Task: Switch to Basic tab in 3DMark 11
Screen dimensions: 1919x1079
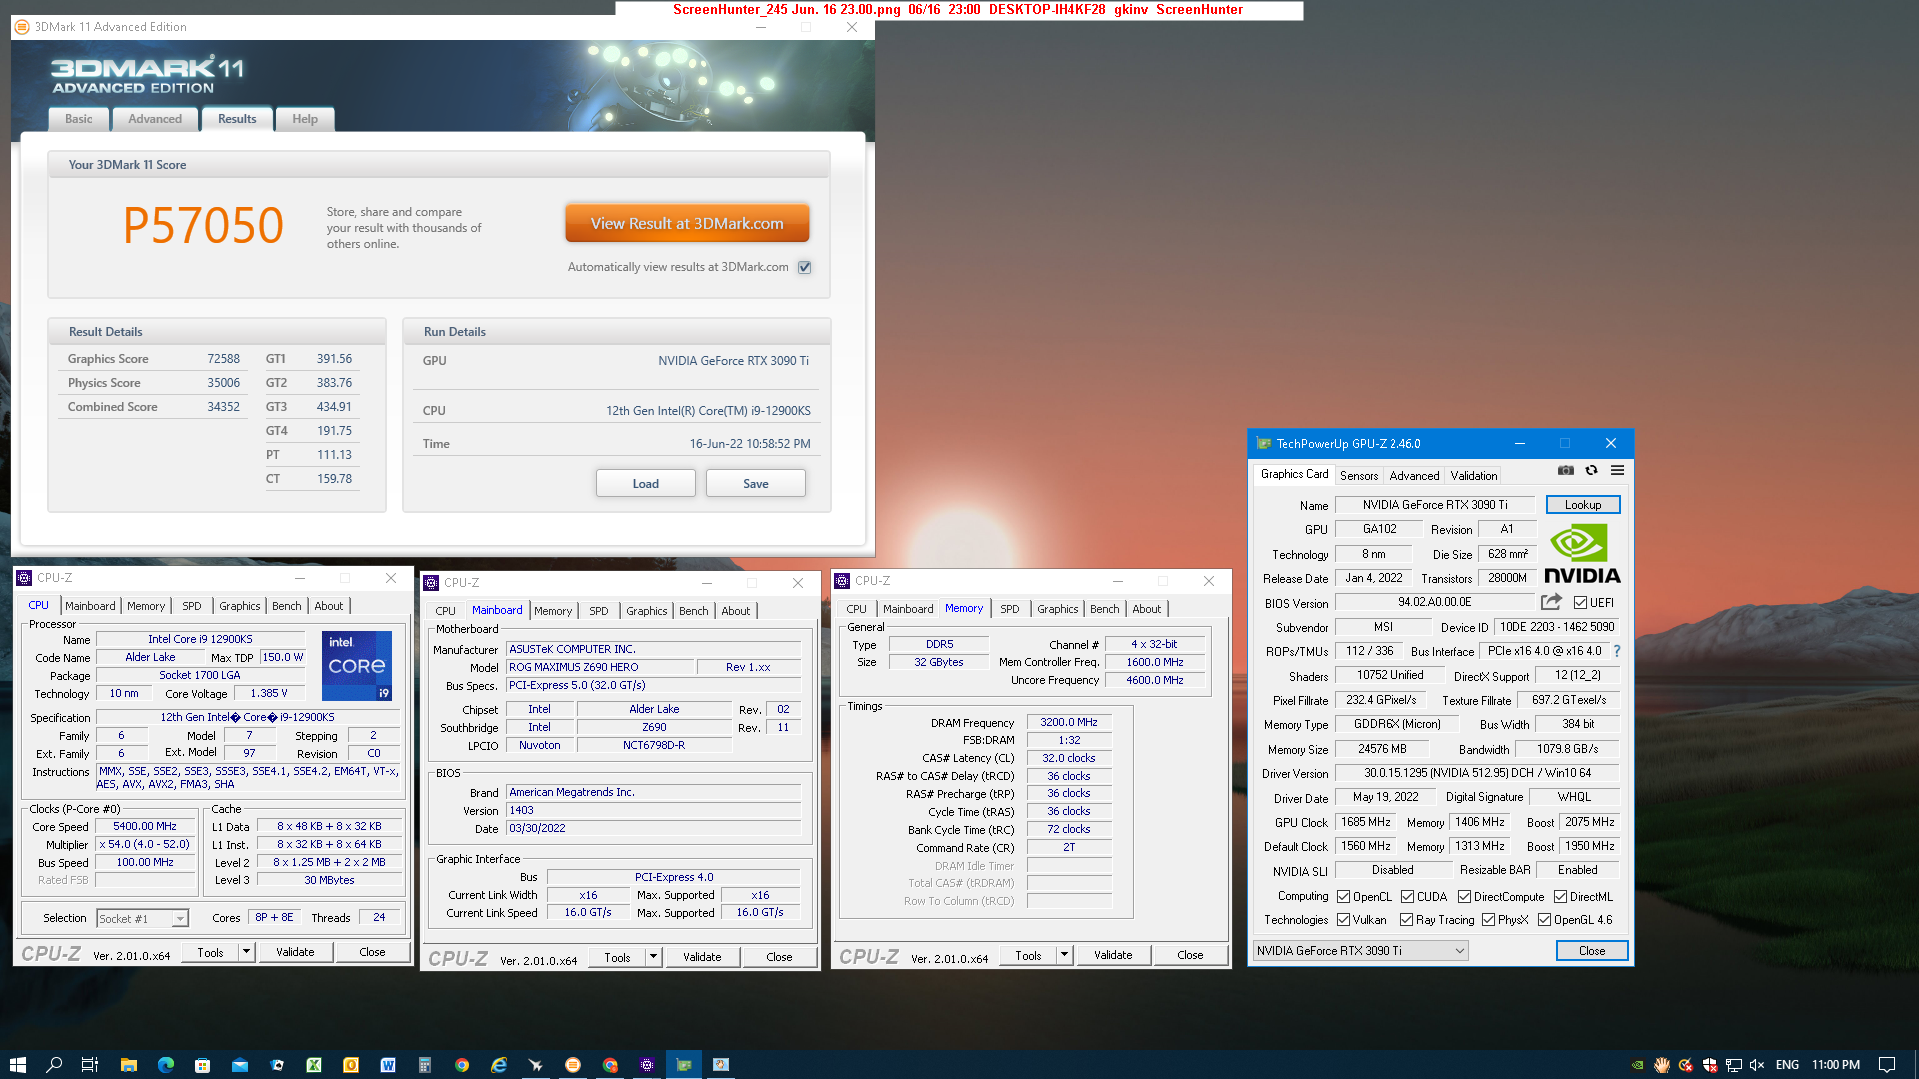Action: pos(79,119)
